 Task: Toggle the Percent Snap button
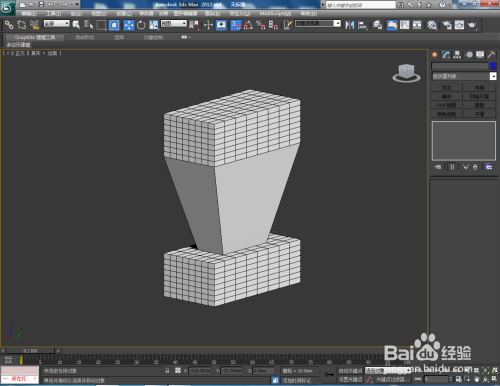(261, 25)
